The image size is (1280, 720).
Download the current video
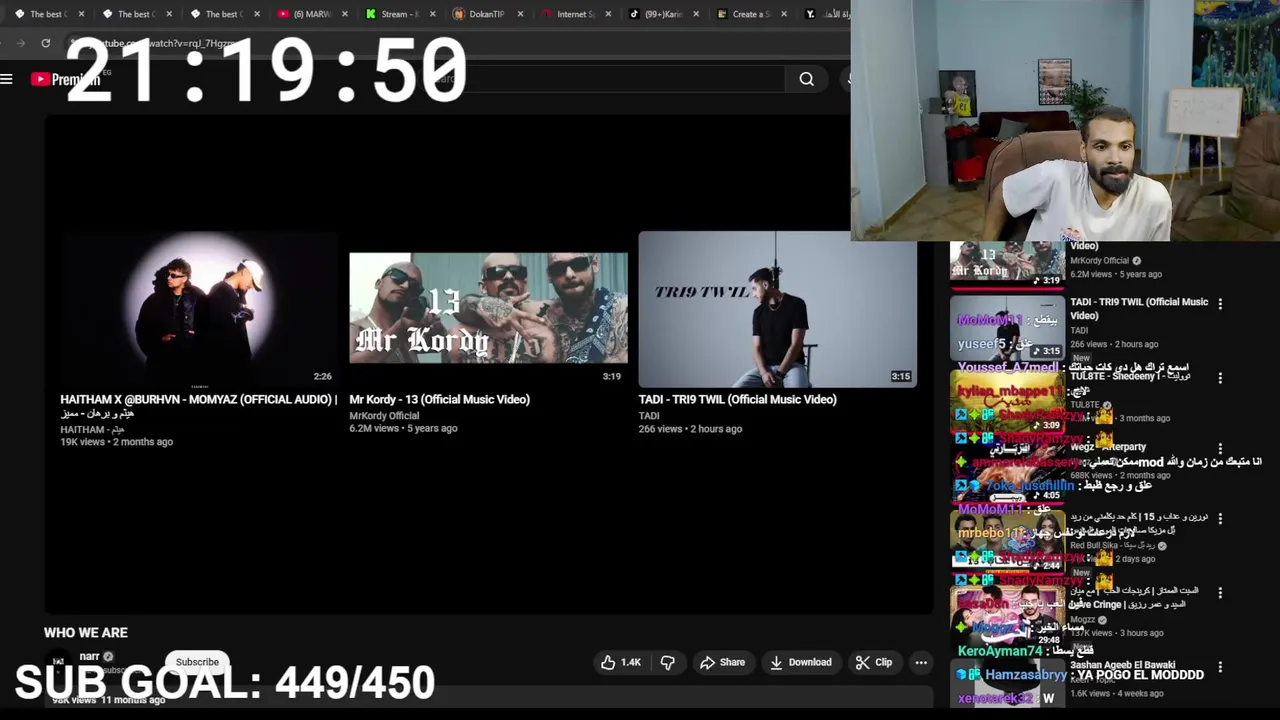click(x=800, y=662)
